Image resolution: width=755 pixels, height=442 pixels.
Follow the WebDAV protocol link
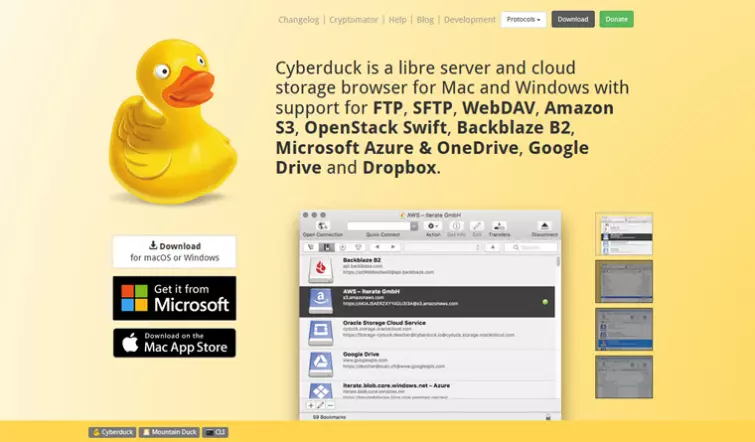pyautogui.click(x=498, y=108)
